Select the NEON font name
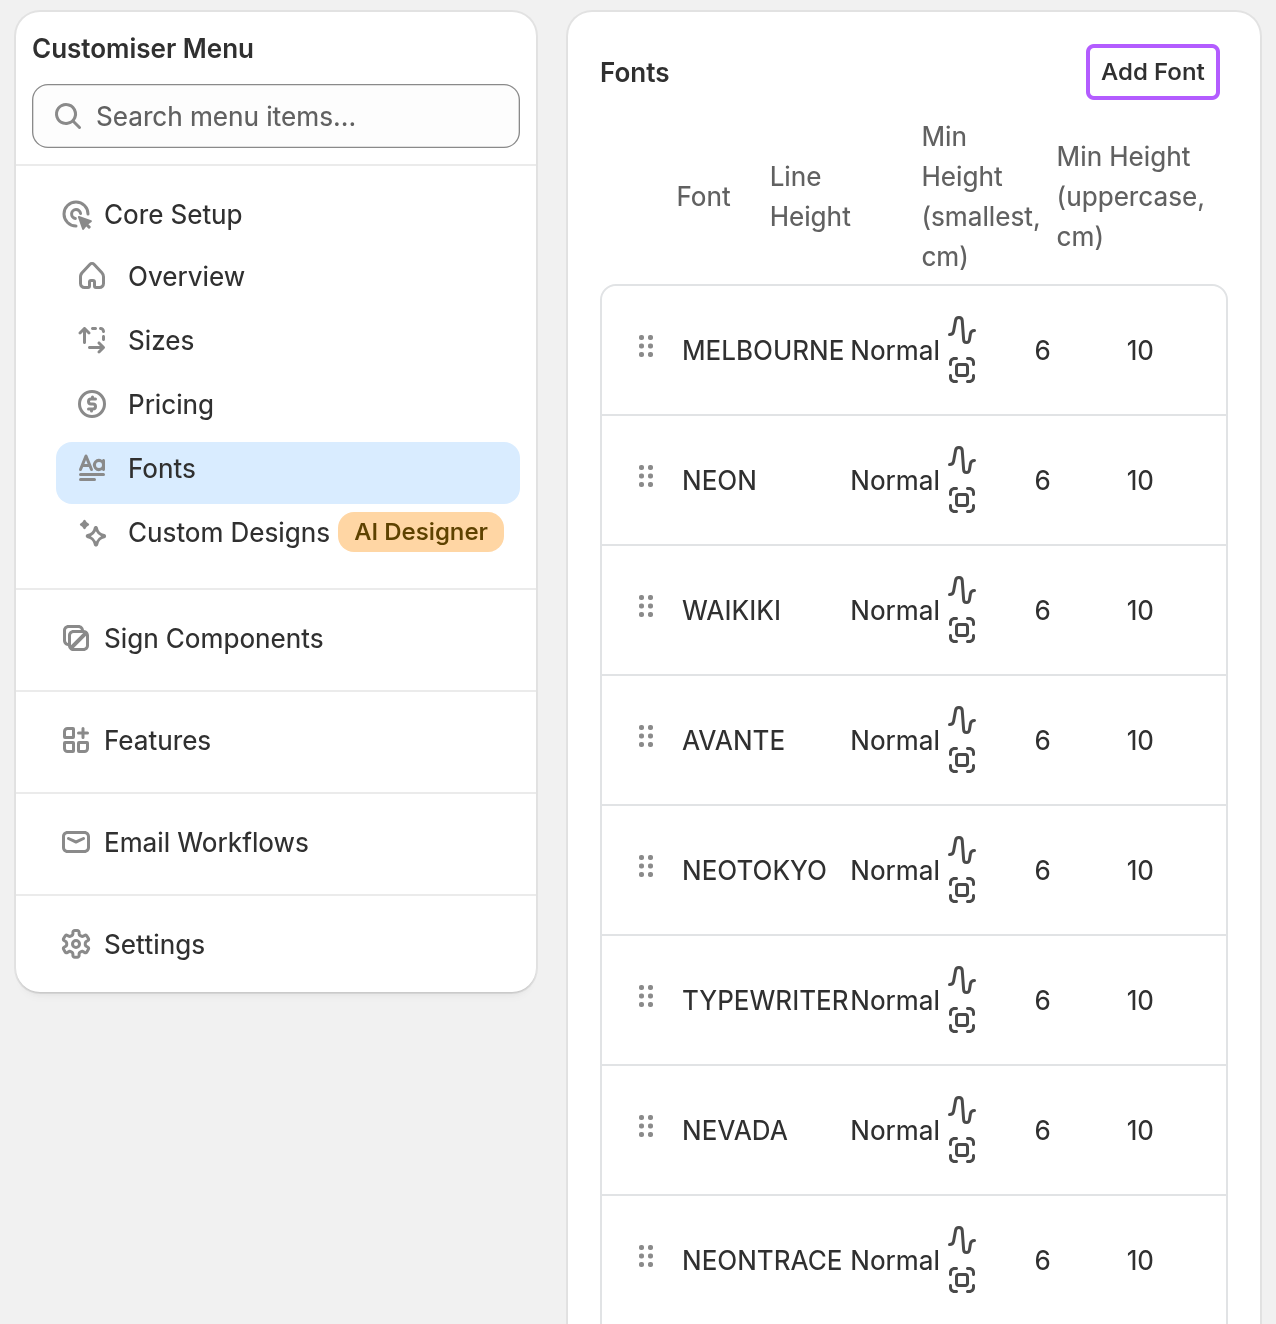 coord(719,481)
